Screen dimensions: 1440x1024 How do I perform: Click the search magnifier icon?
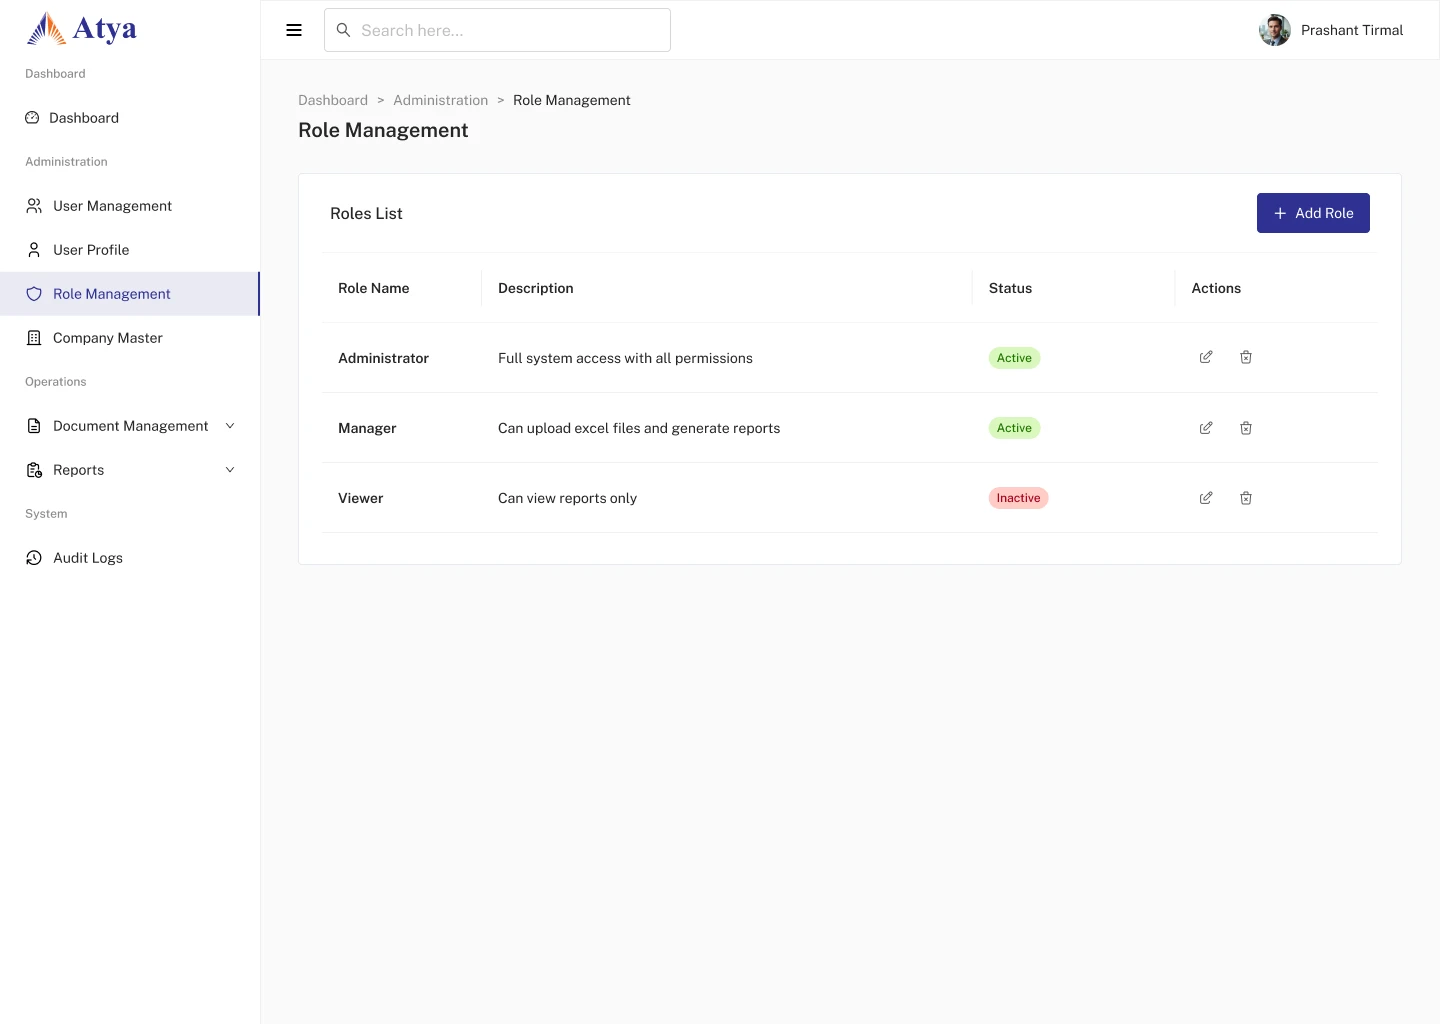pos(343,30)
